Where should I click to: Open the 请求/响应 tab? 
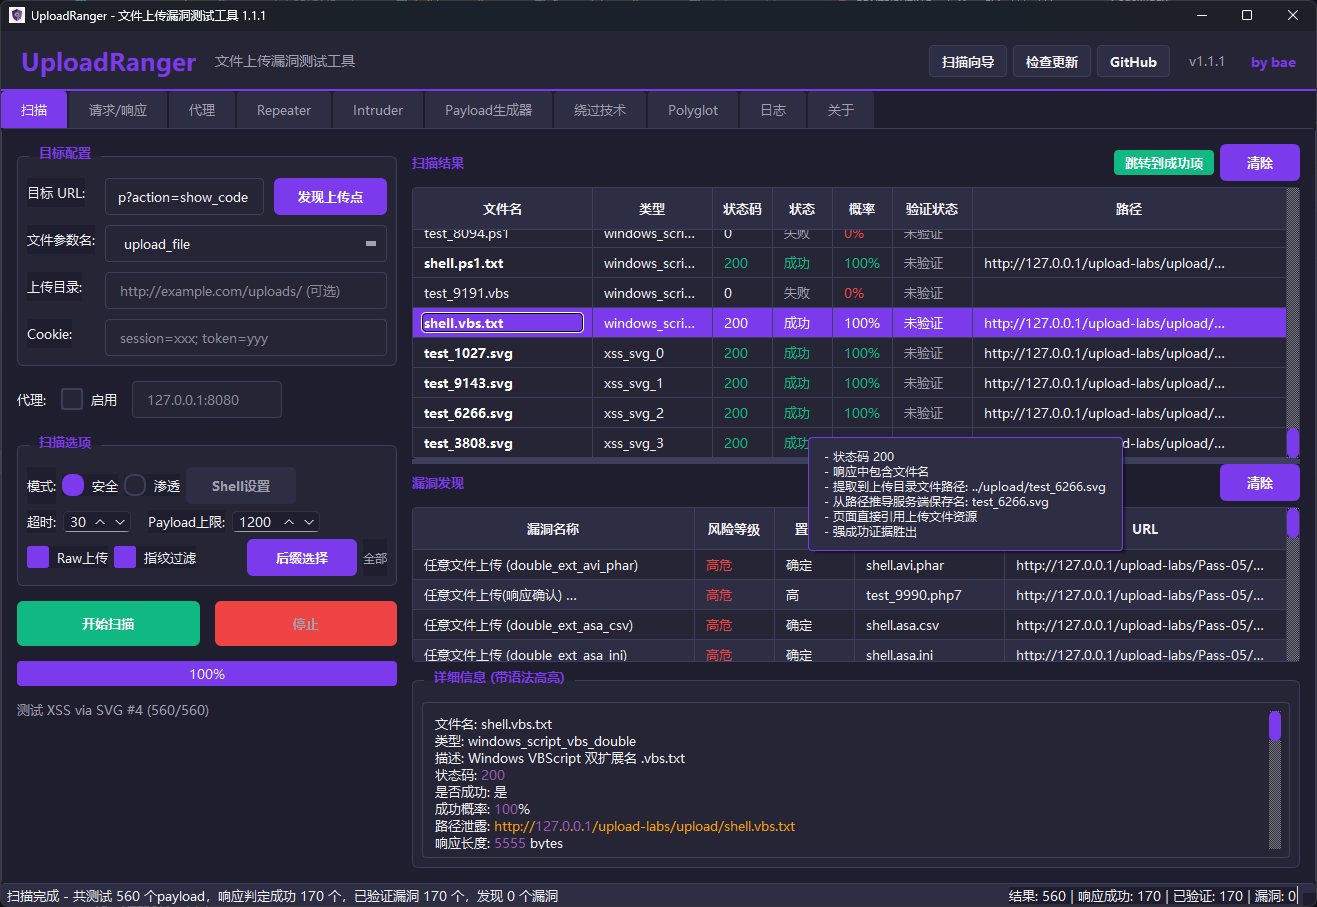point(118,110)
